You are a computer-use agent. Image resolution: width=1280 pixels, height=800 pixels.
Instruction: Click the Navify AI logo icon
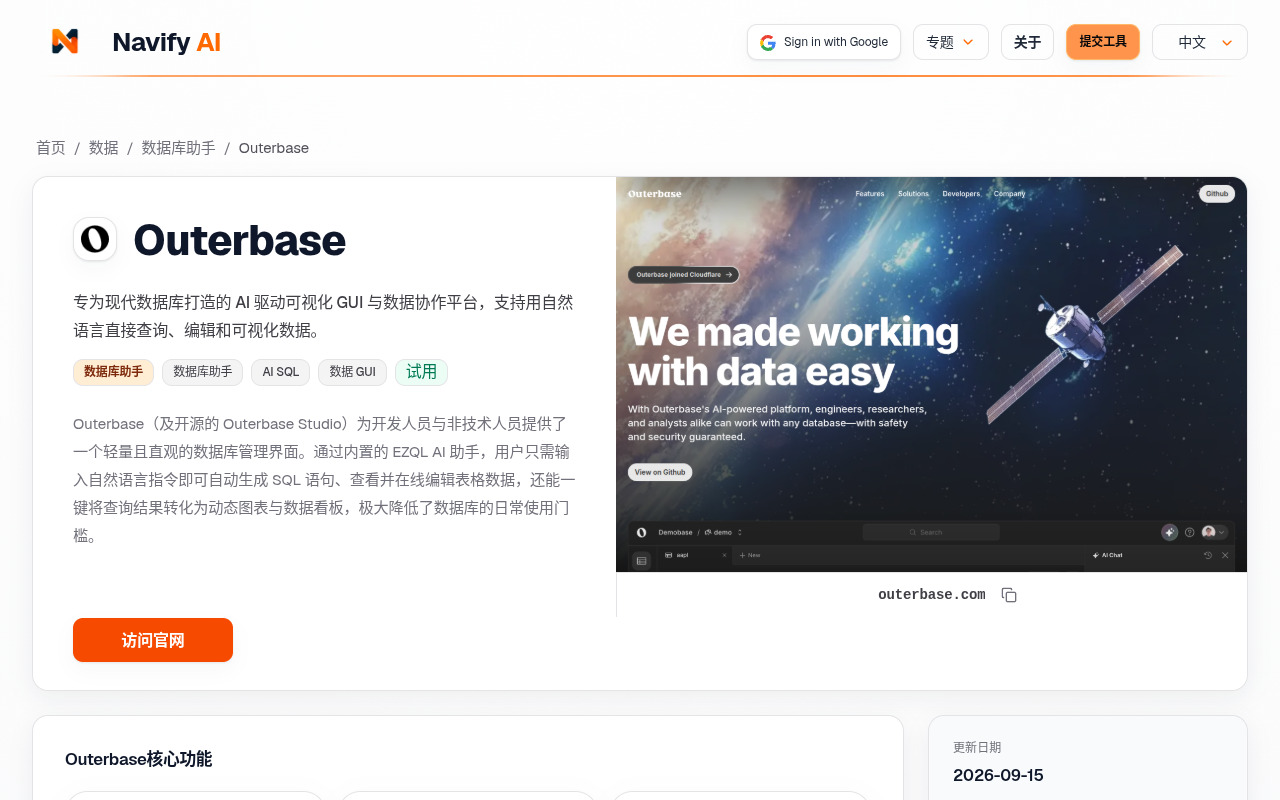tap(65, 41)
